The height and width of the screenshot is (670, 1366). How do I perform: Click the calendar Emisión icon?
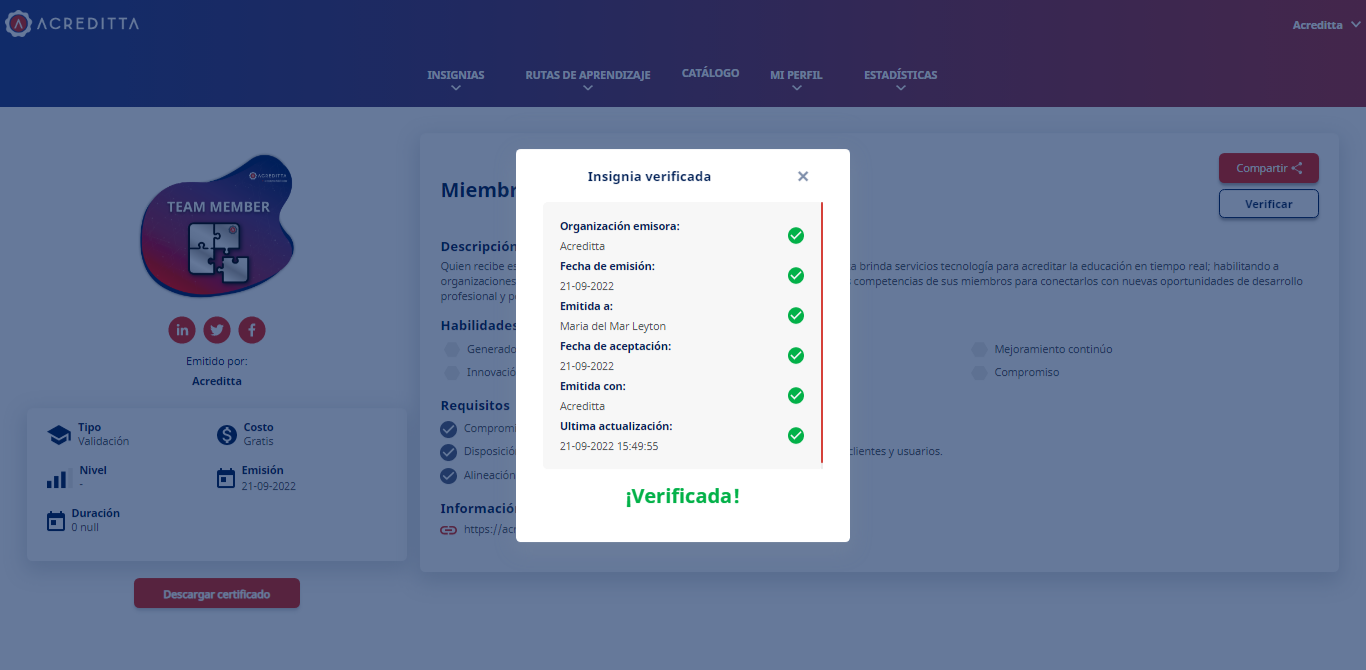(x=226, y=478)
